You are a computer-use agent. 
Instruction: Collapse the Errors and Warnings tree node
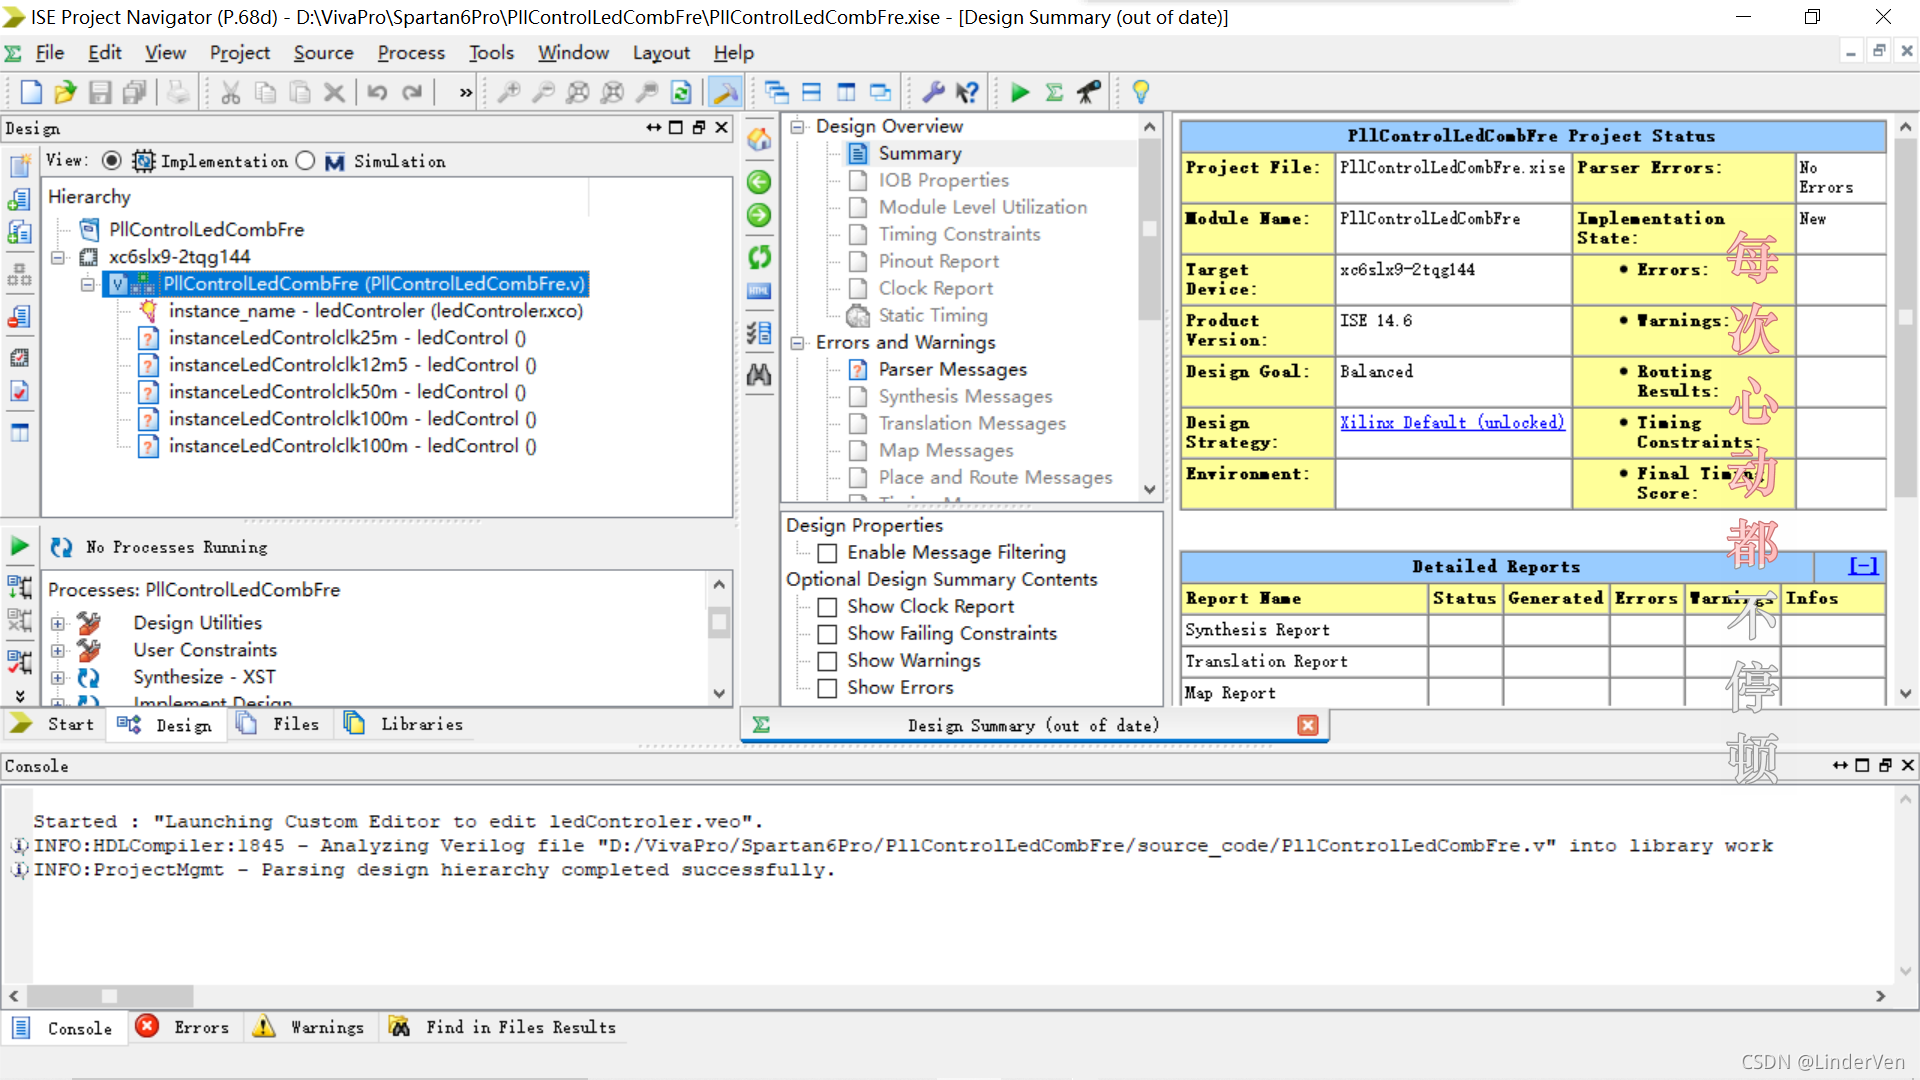pos(797,343)
